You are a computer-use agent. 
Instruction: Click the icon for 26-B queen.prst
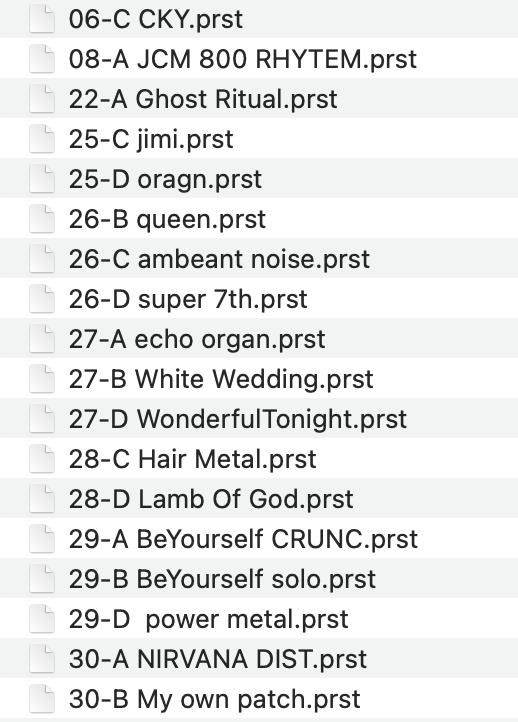(x=42, y=219)
